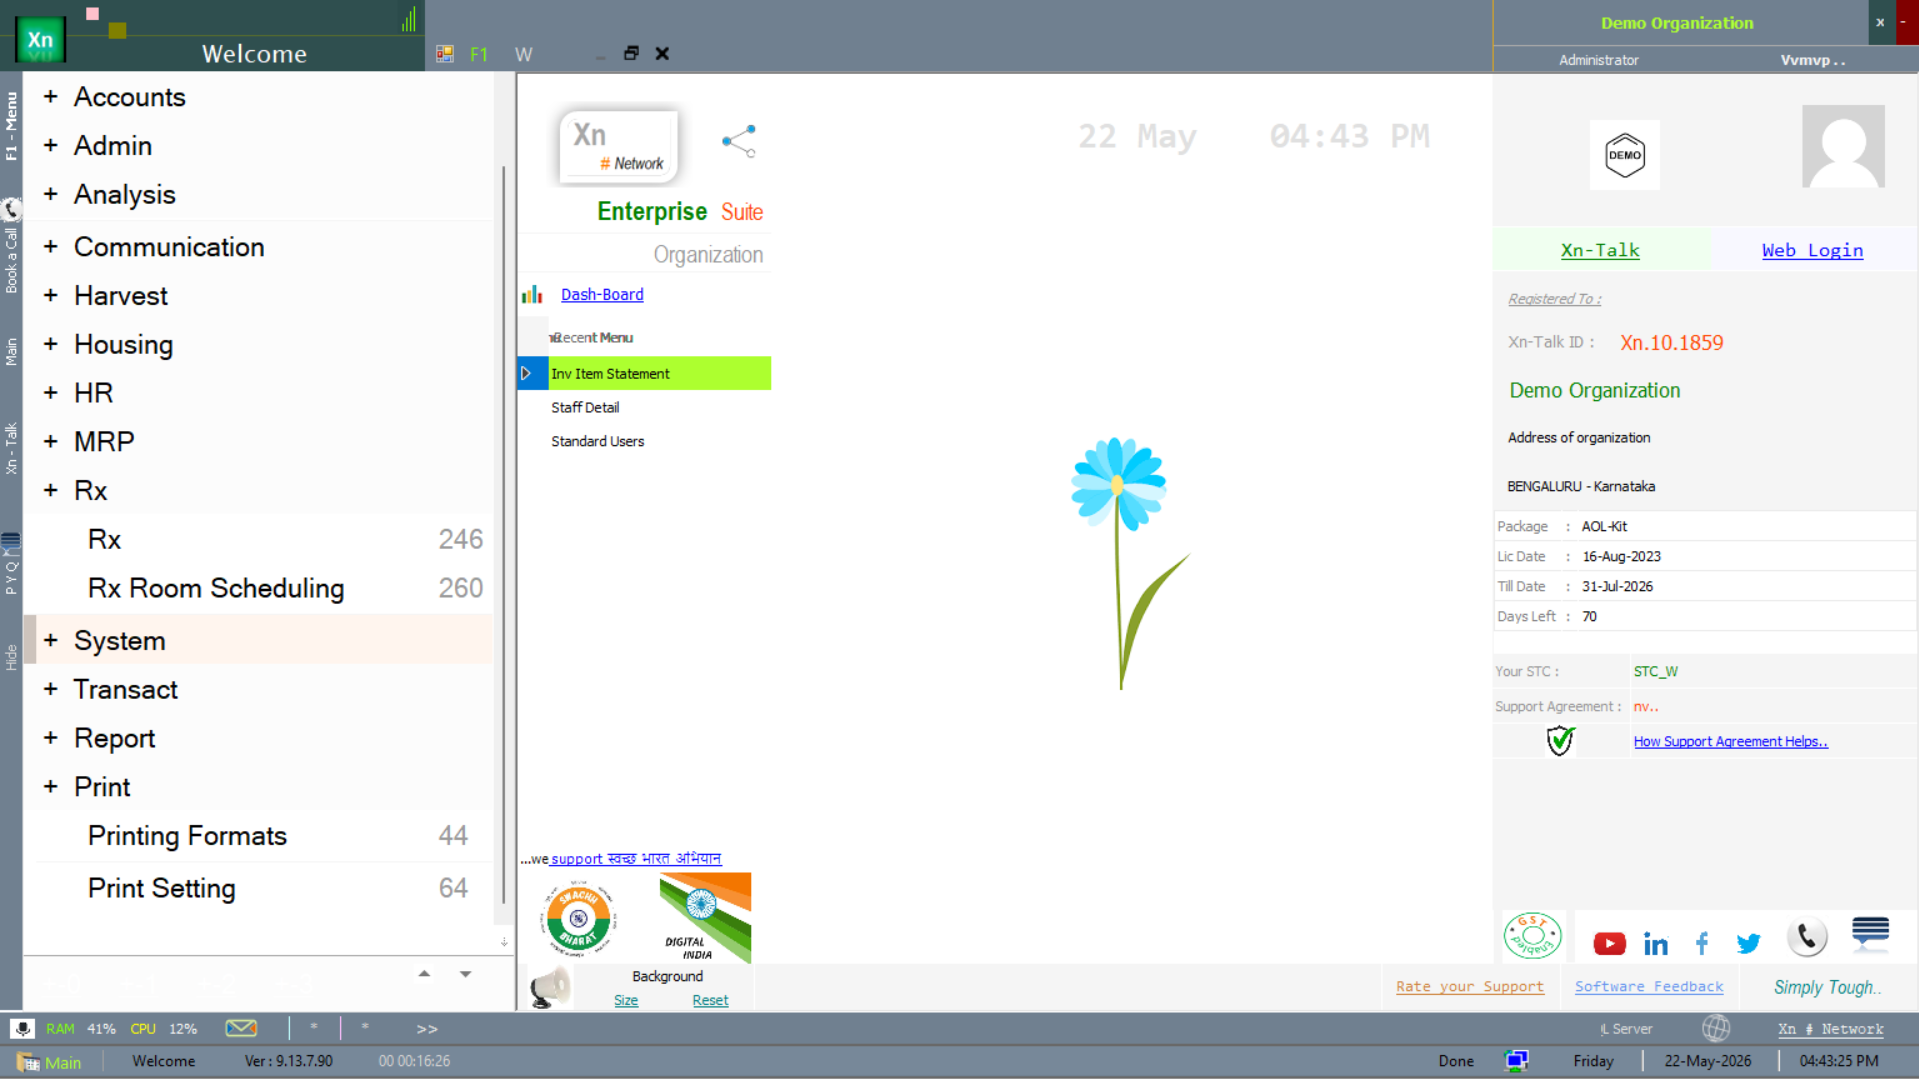Click the GST Enabled badge icon
Screen dimensions: 1919x1079
click(x=1532, y=936)
